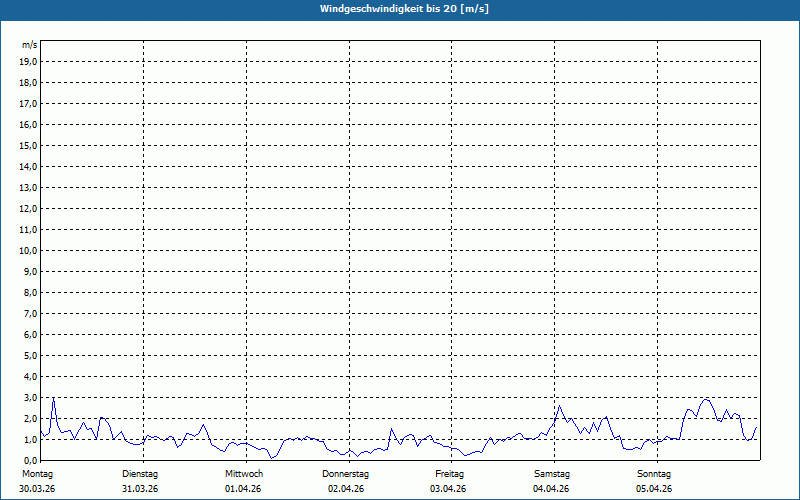Click the date label 30.03.26
The image size is (800, 500).
[x=37, y=489]
